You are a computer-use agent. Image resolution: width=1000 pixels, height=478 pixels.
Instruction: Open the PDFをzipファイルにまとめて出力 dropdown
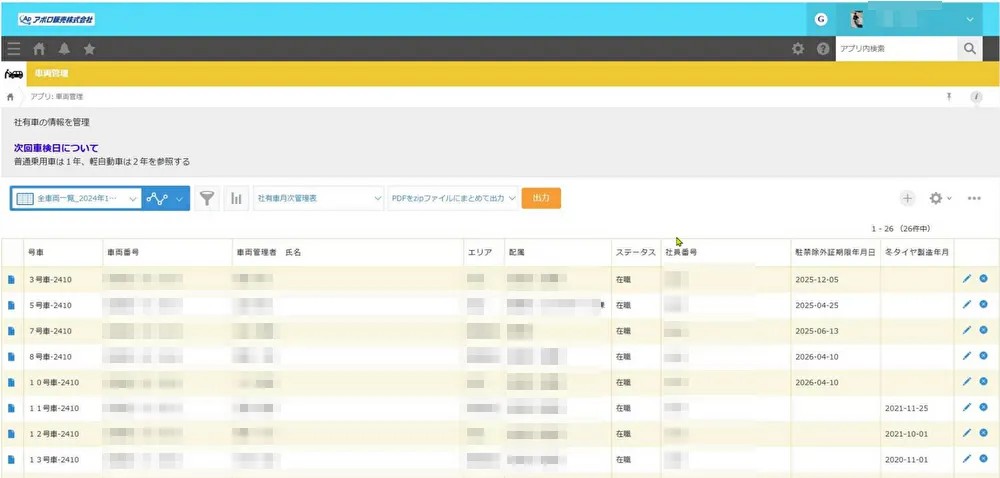point(454,198)
